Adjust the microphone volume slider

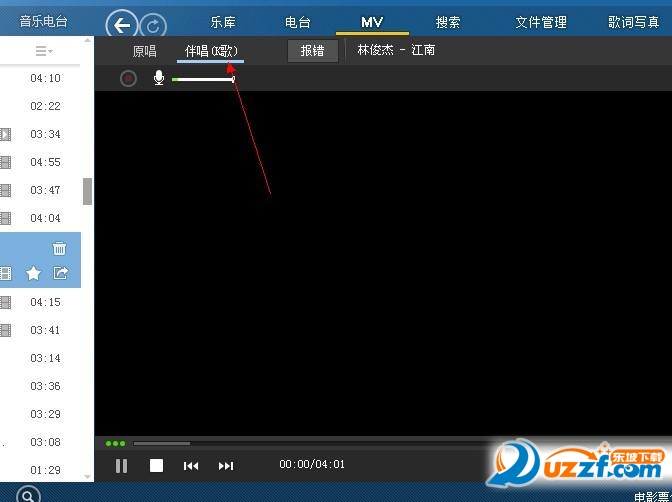(x=203, y=79)
